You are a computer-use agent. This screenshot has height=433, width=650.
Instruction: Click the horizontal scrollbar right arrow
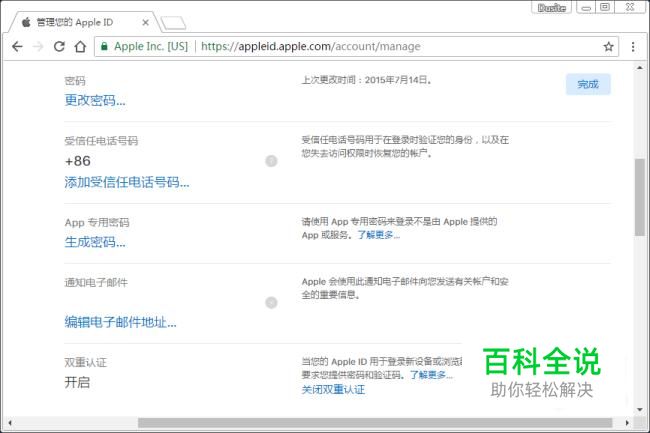coord(627,423)
